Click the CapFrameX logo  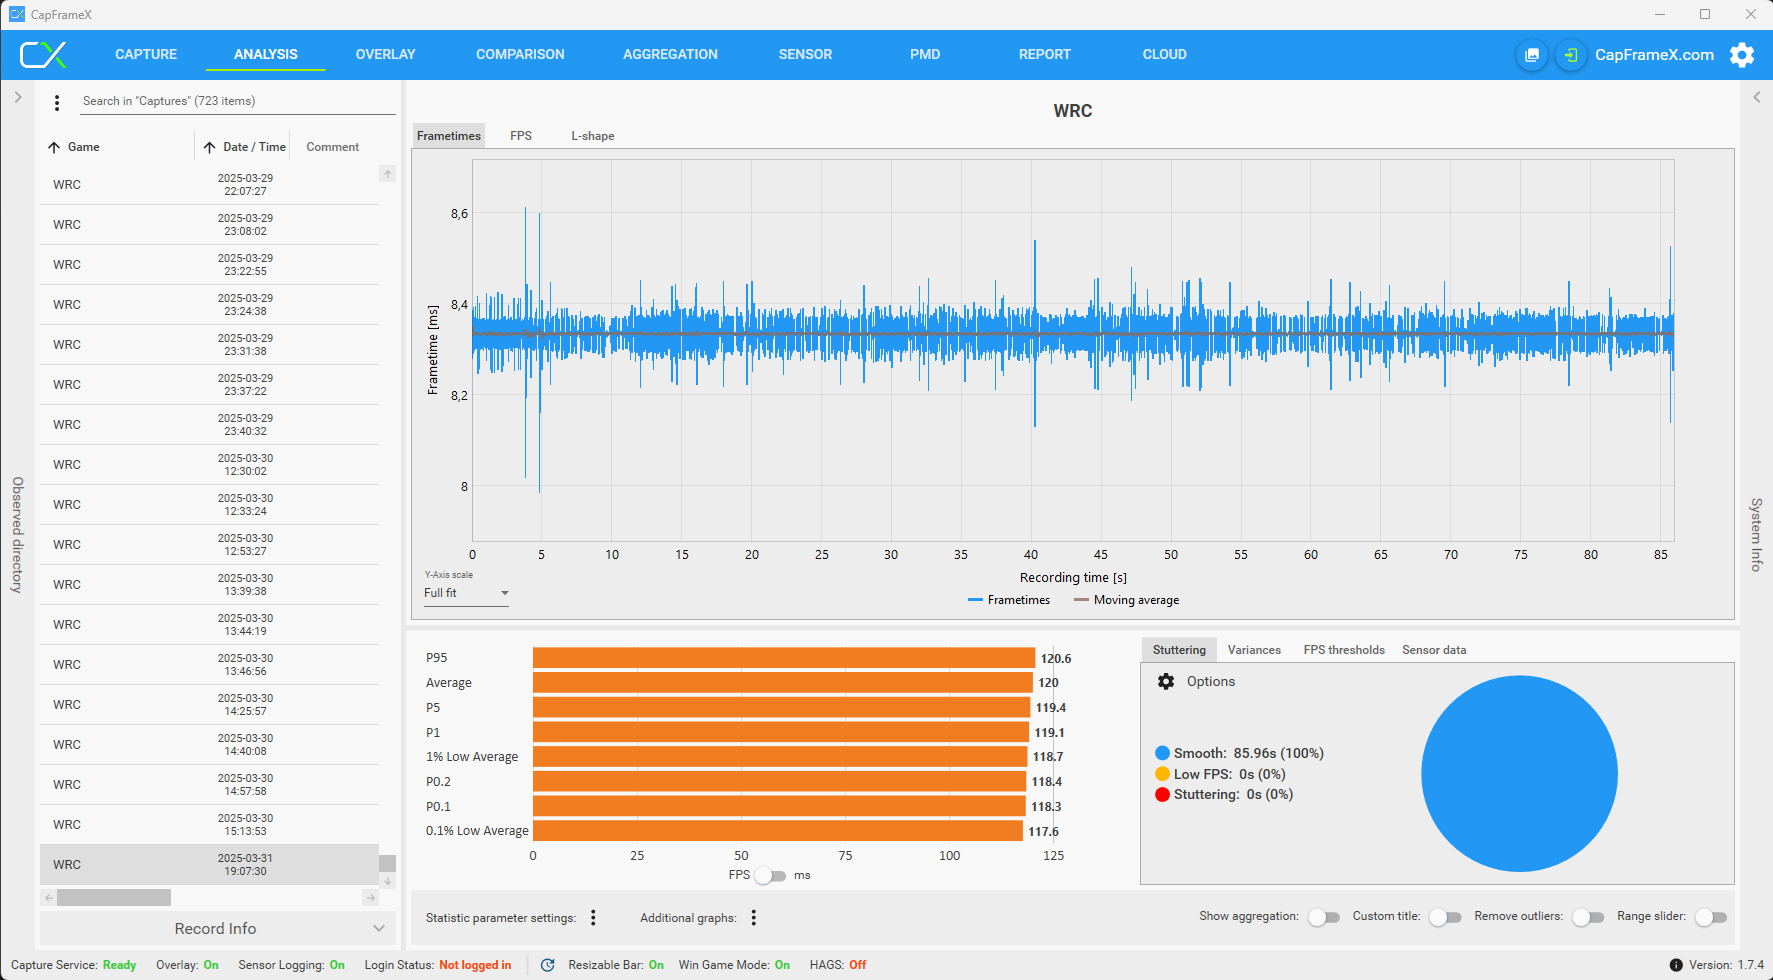pyautogui.click(x=43, y=55)
